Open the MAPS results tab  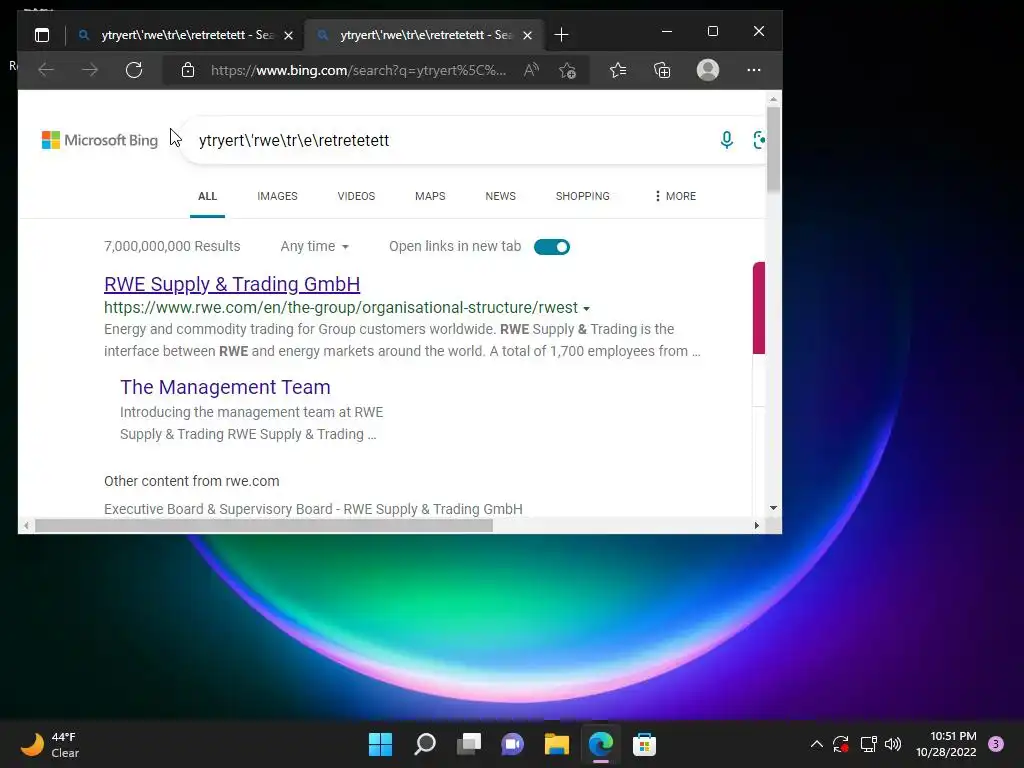coord(430,196)
